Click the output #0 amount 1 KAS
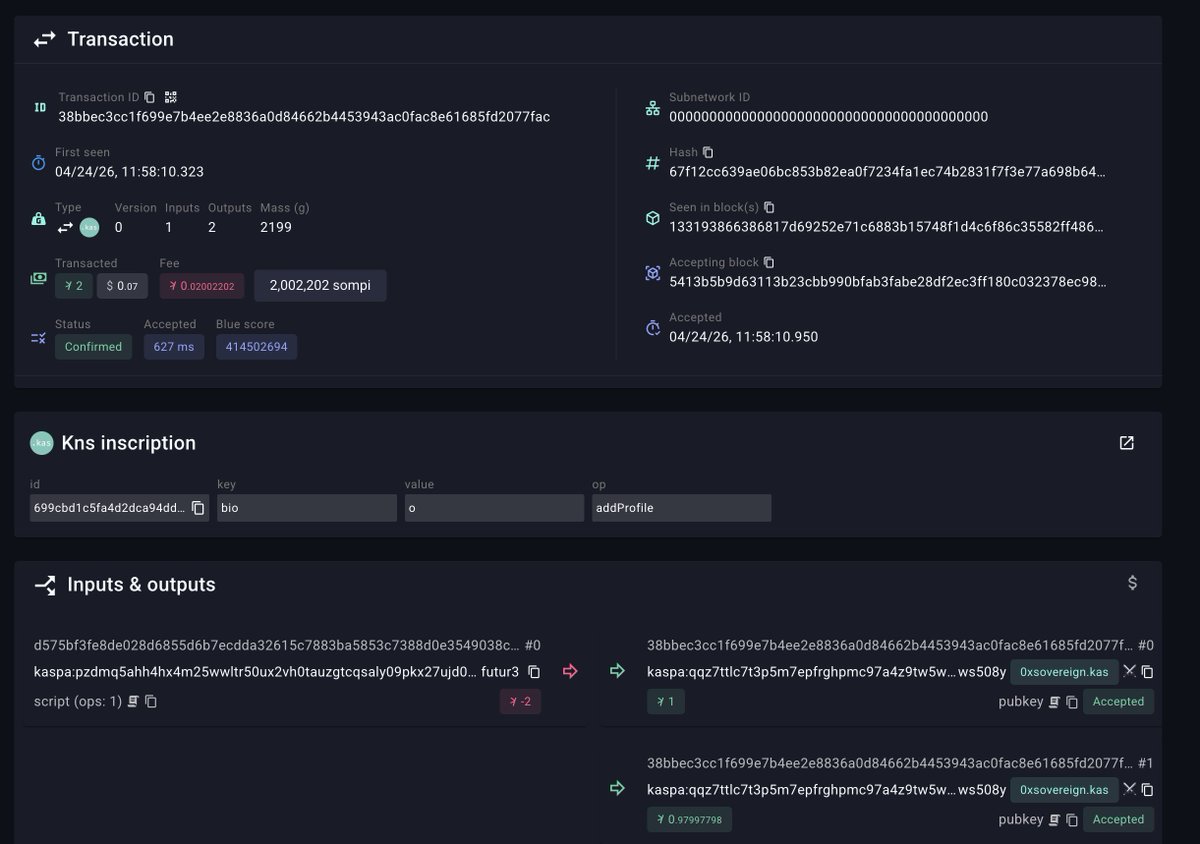Image resolution: width=1200 pixels, height=844 pixels. [x=666, y=702]
